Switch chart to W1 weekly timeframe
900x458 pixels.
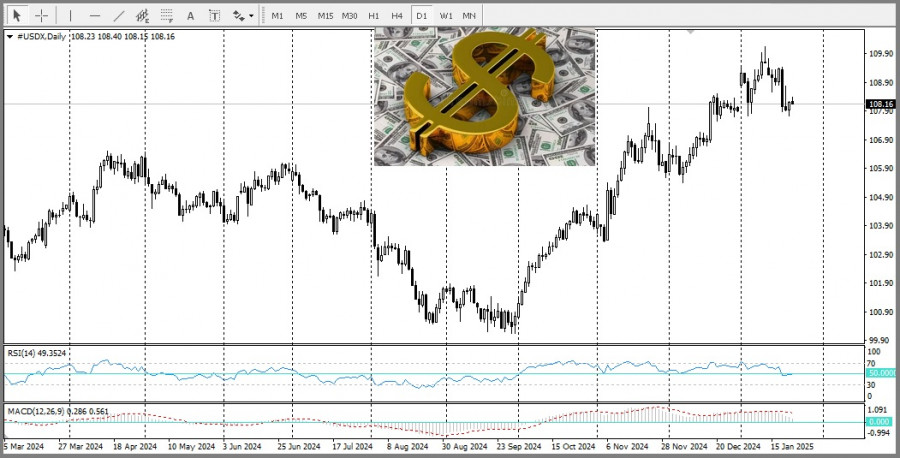click(x=446, y=16)
